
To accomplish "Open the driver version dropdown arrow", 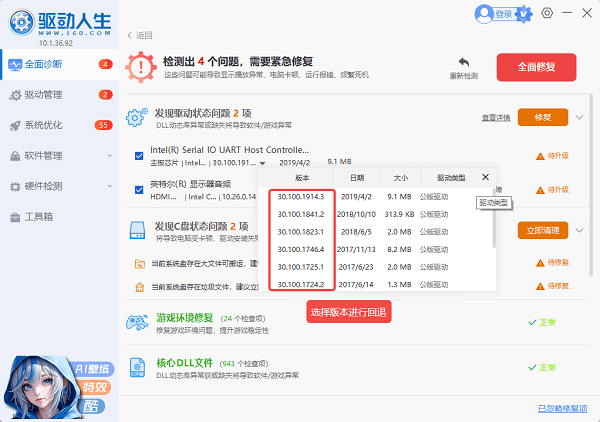I will [x=262, y=162].
